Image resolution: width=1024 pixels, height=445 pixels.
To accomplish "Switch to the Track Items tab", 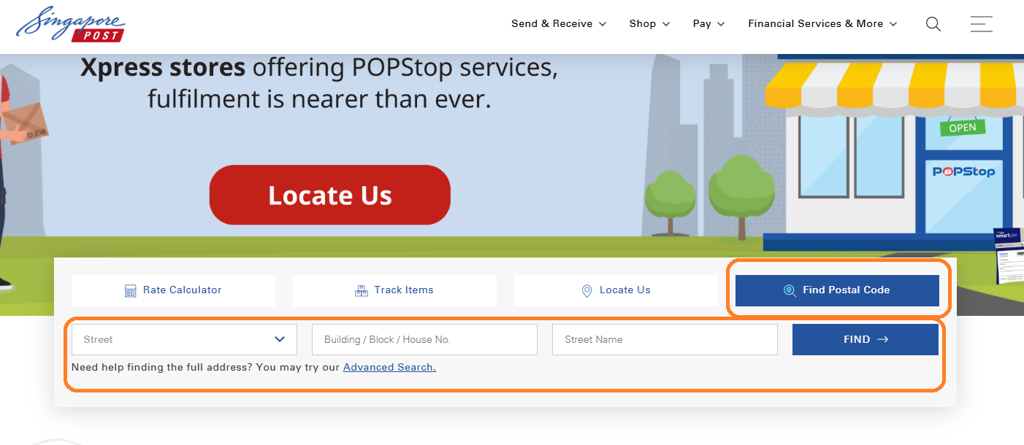I will click(x=394, y=290).
